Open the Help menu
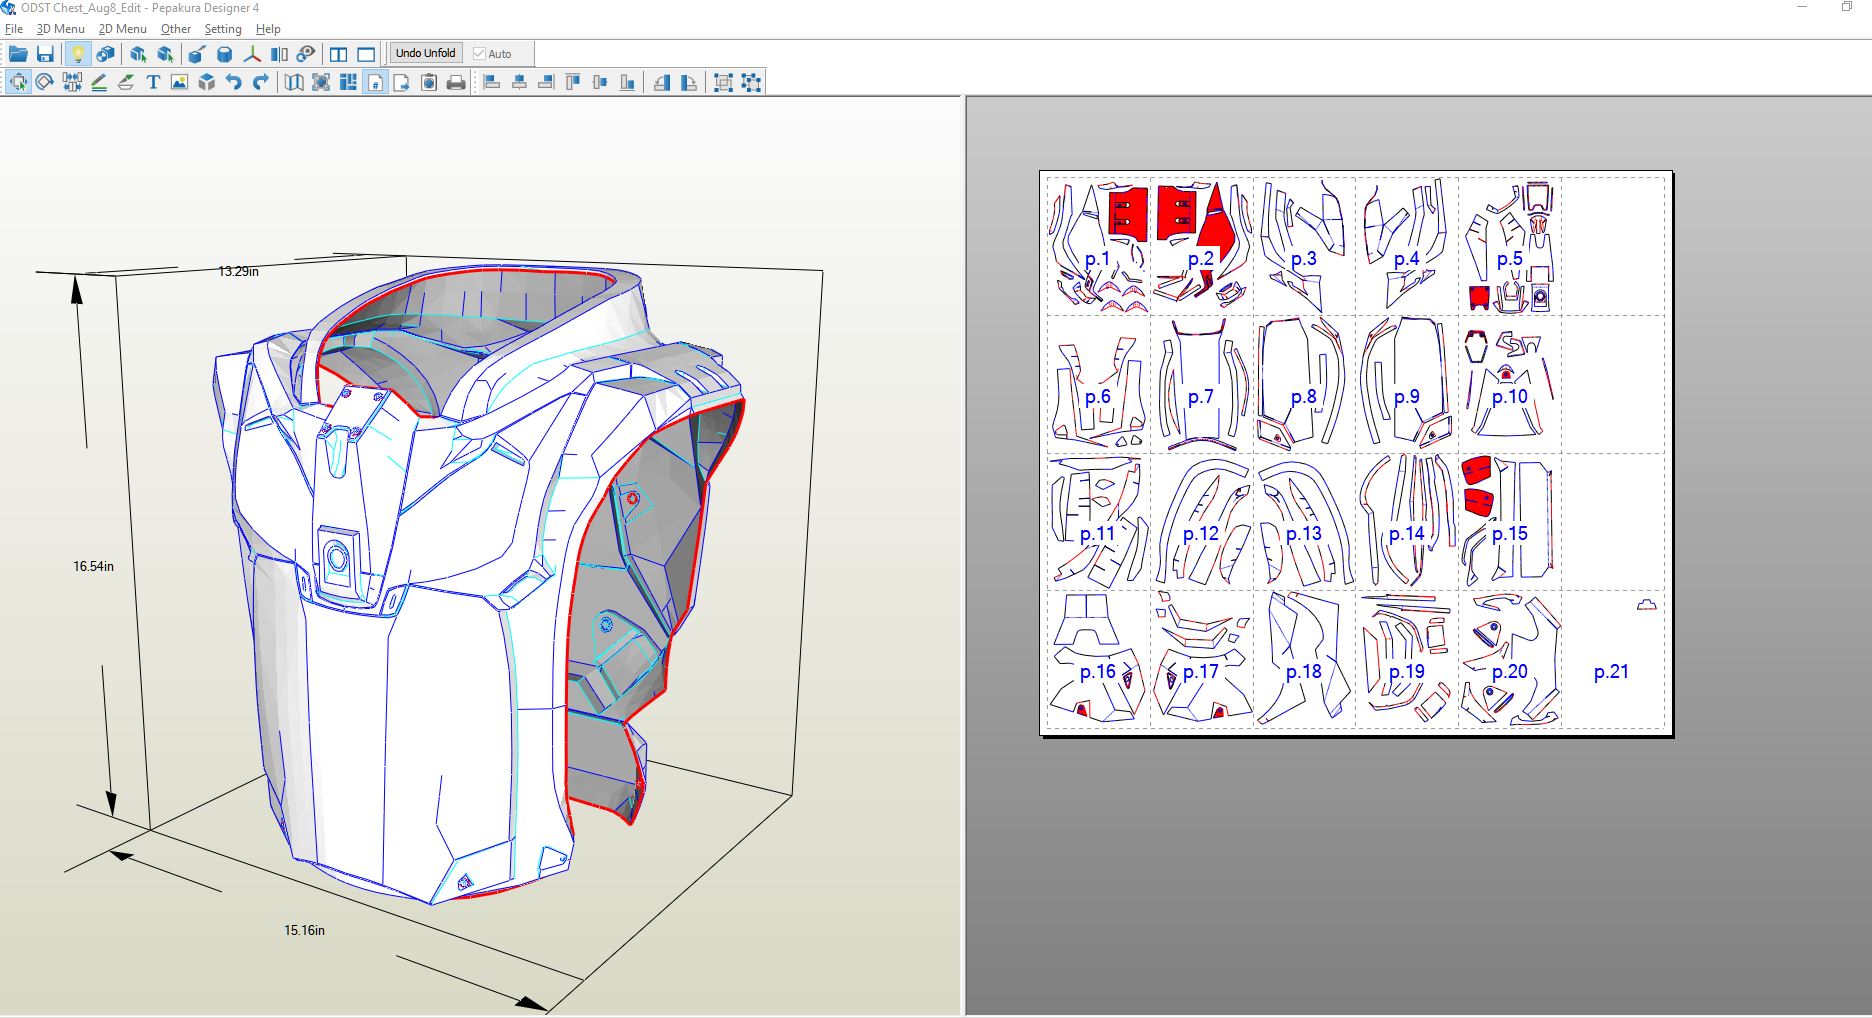1872x1018 pixels. click(268, 29)
